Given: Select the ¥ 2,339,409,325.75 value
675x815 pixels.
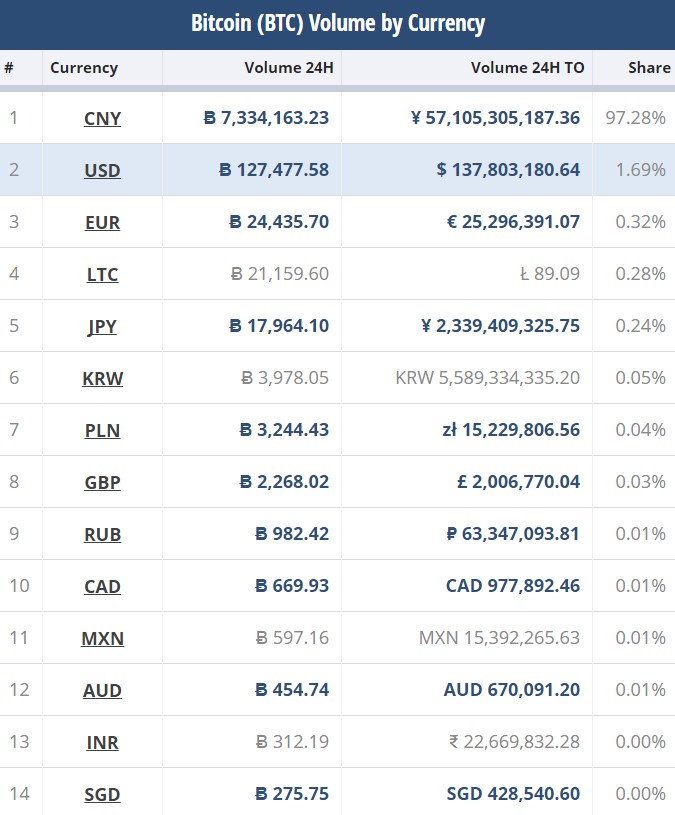Looking at the screenshot, I should click(500, 326).
